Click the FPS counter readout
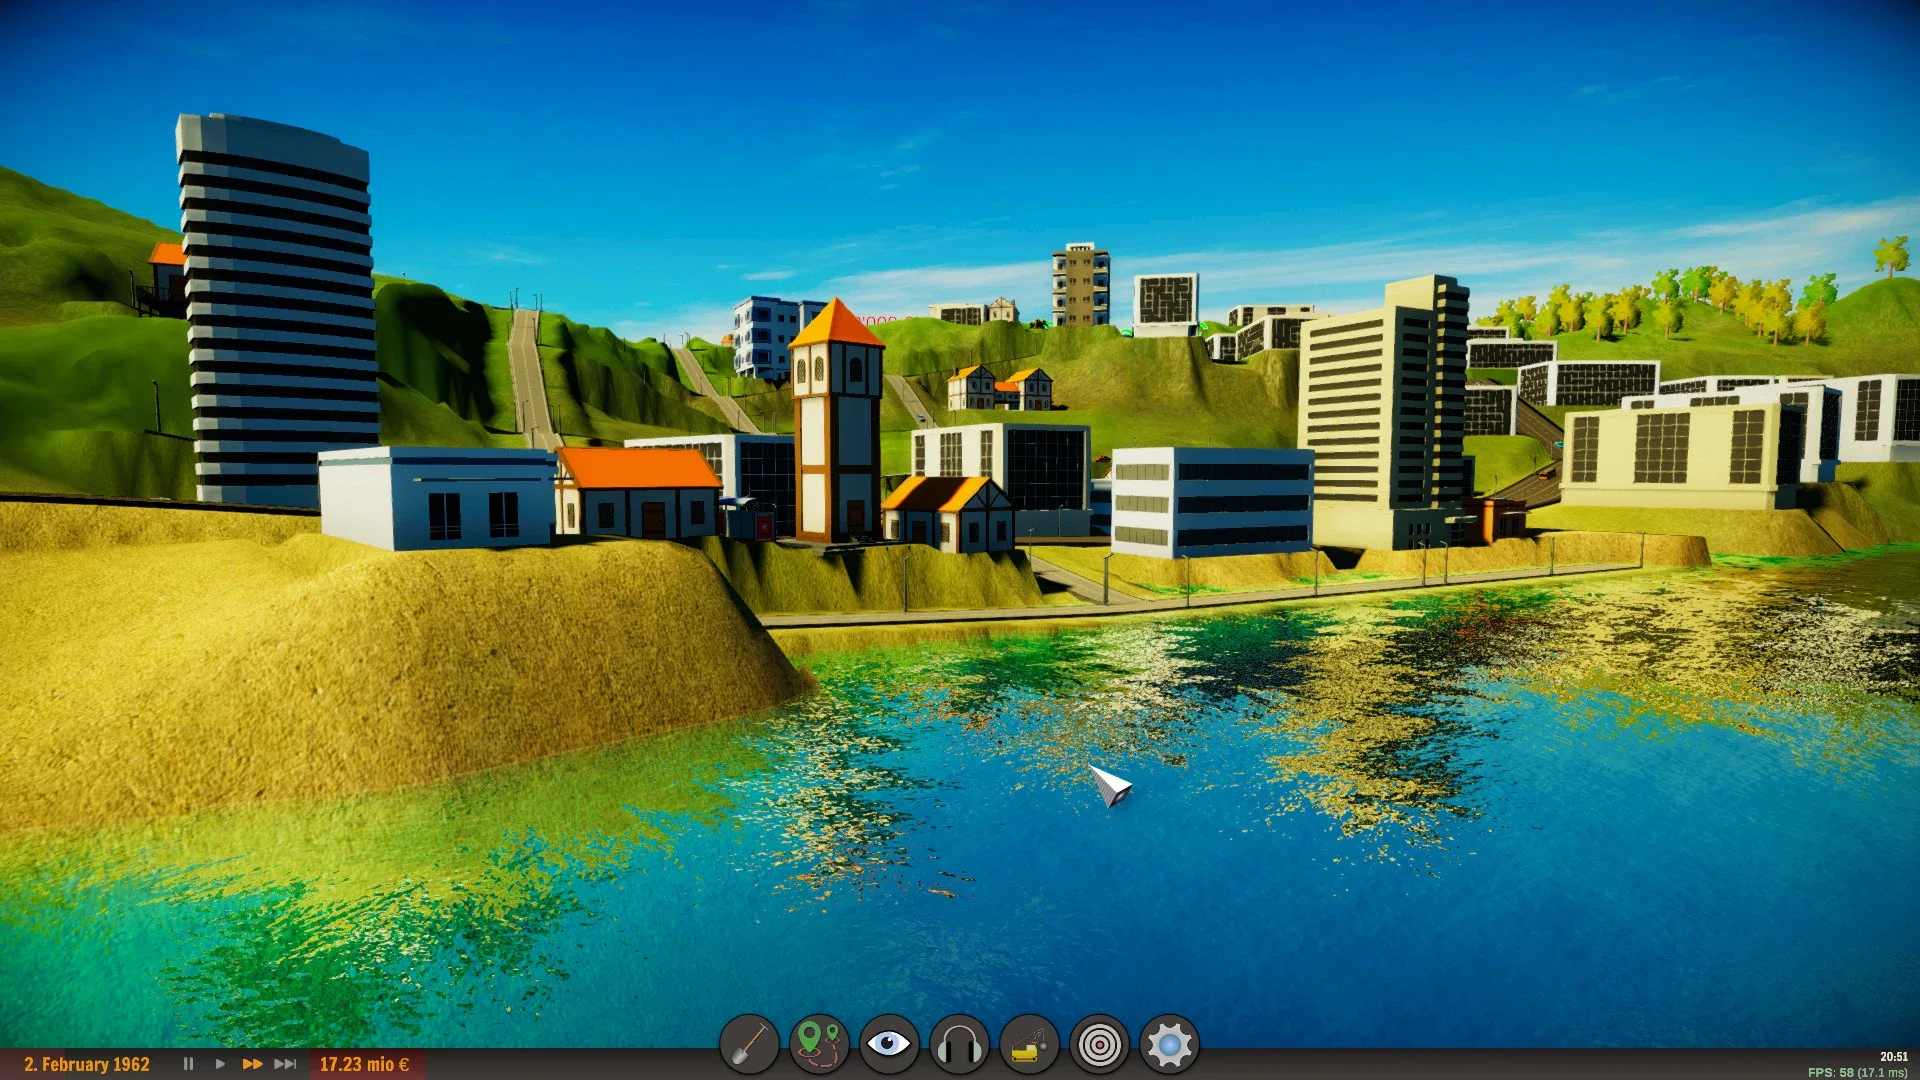 tap(1856, 1073)
